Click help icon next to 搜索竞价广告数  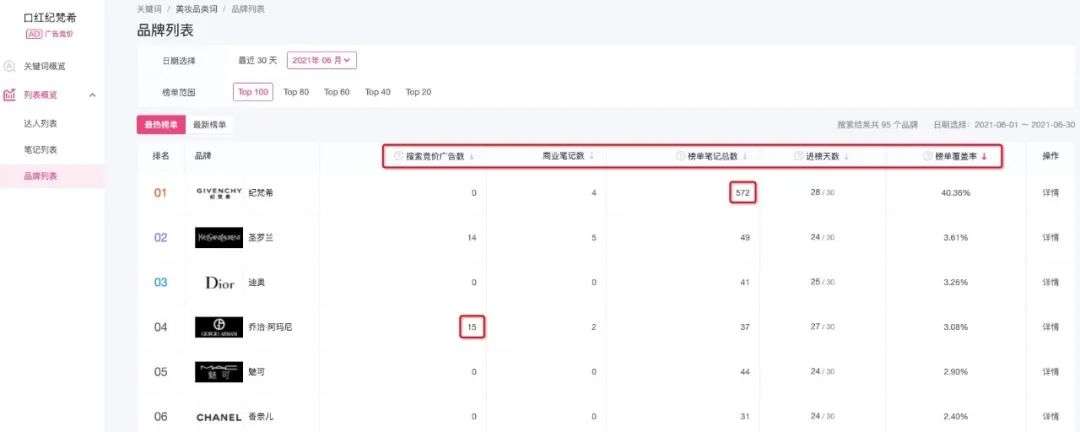[x=398, y=156]
